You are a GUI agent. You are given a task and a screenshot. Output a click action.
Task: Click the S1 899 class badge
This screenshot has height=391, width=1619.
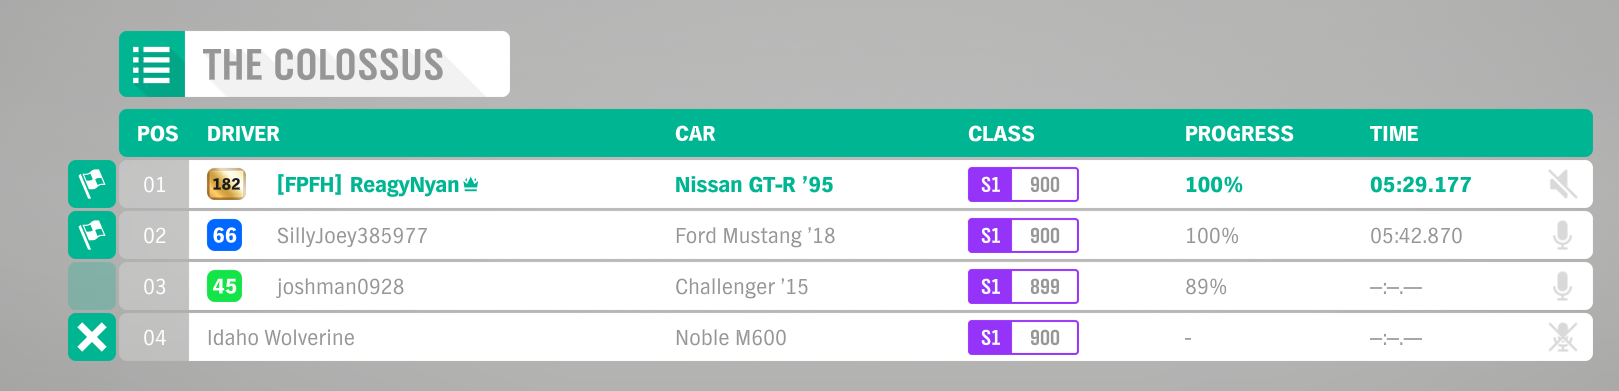1023,286
